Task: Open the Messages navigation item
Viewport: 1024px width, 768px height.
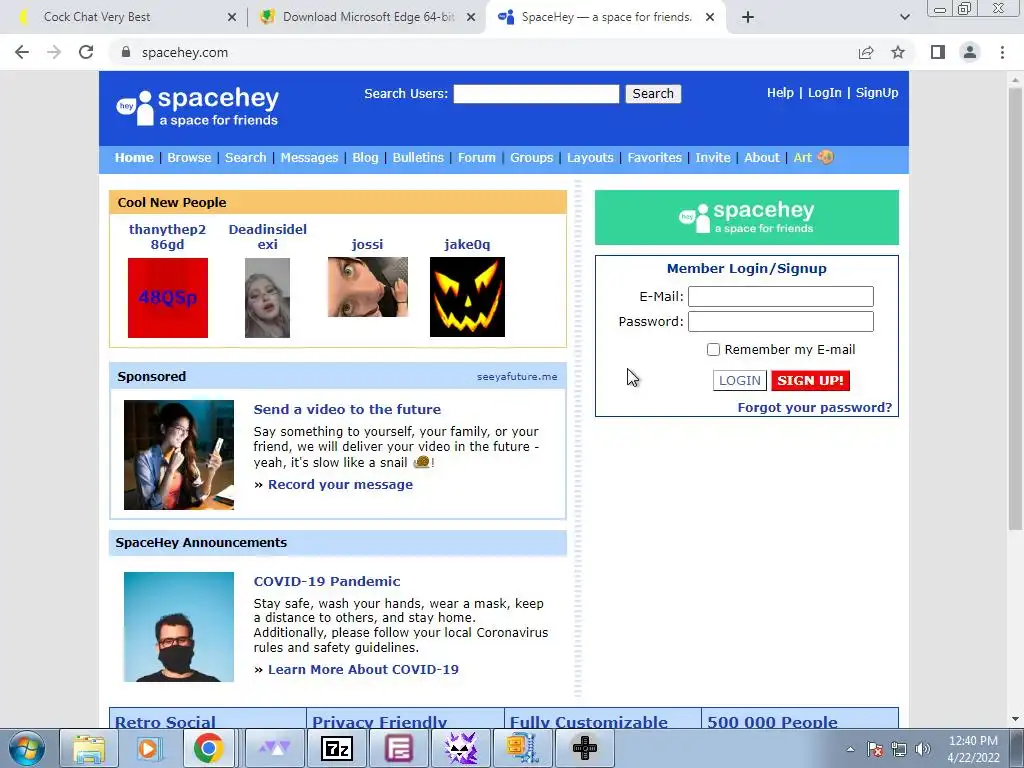Action: coord(309,157)
